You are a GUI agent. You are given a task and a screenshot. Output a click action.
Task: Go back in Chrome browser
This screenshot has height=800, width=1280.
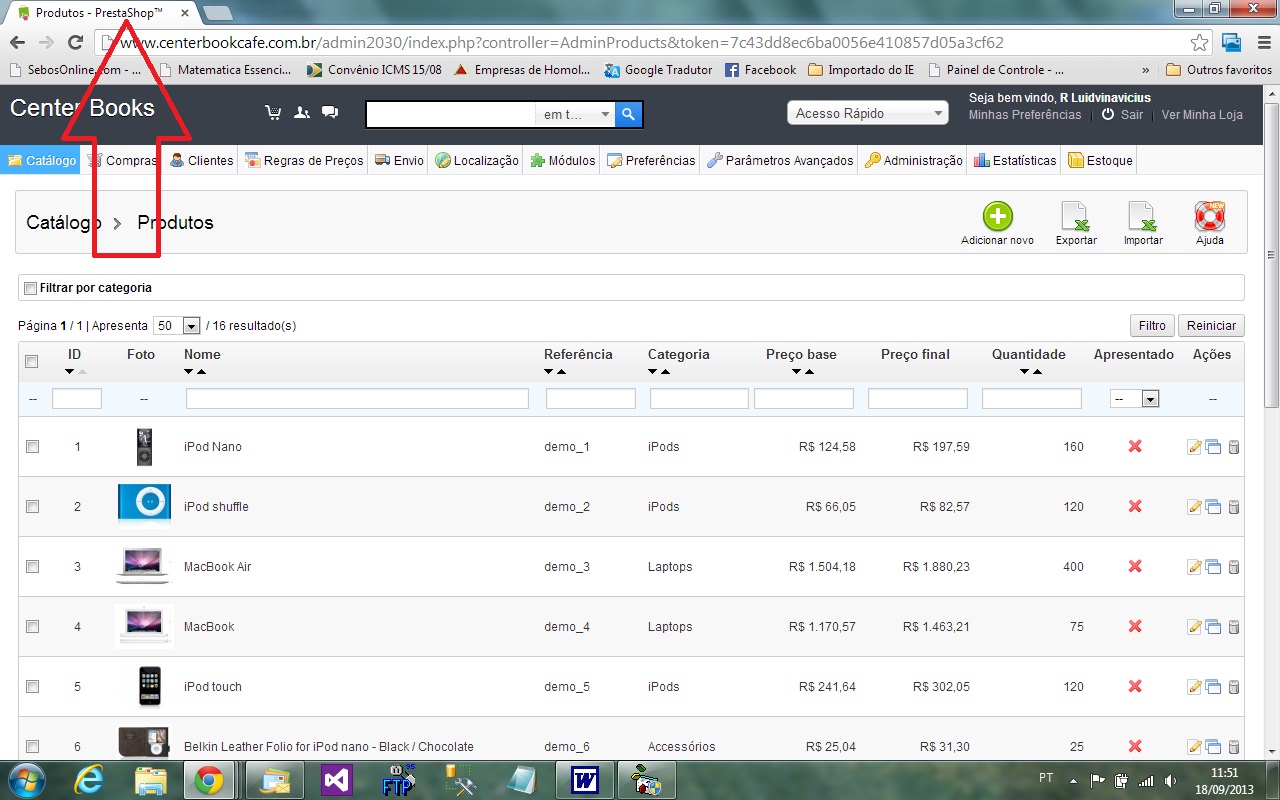pos(17,42)
